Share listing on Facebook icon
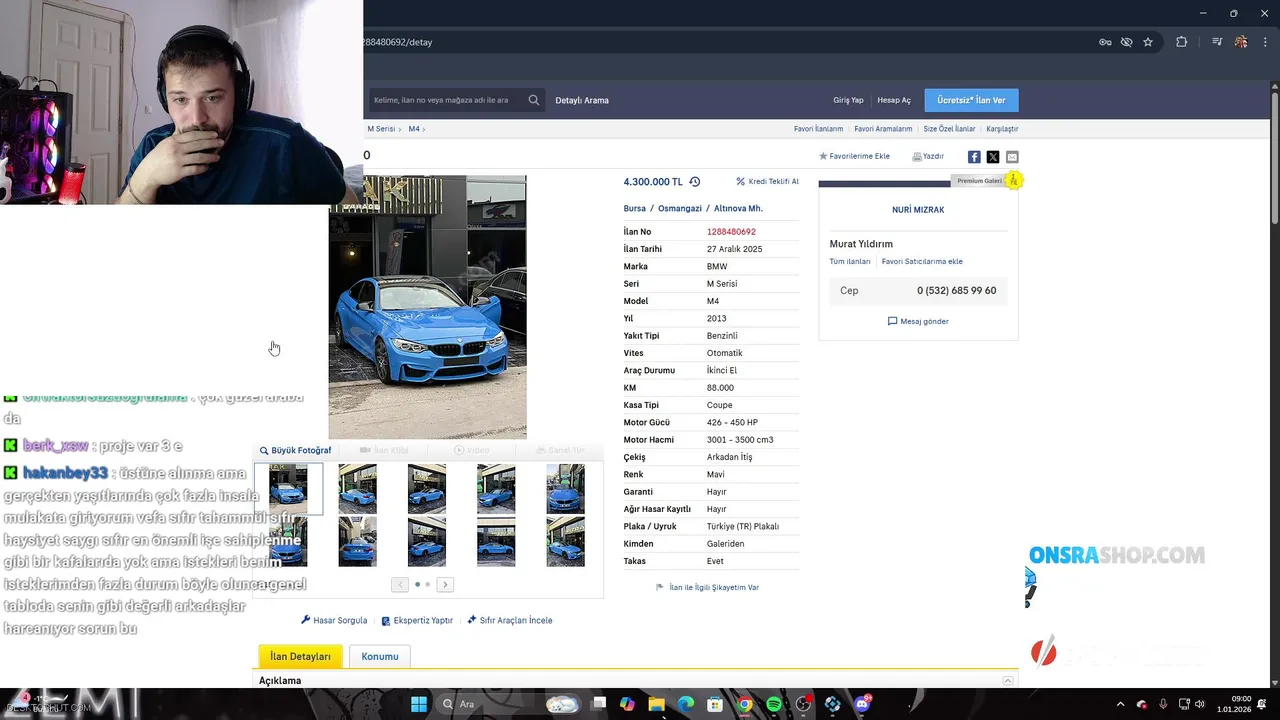This screenshot has width=1280, height=720. (x=974, y=157)
